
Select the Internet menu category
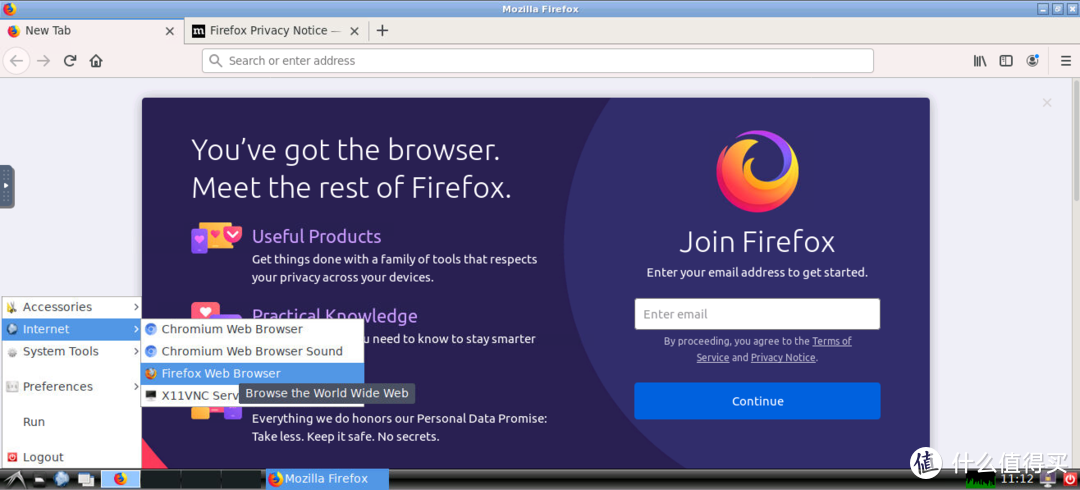(72, 329)
